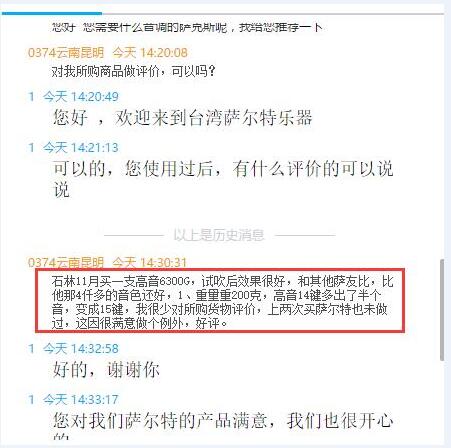This screenshot has height=448, width=451.
Task: Click the red-boxed review about 高音6300G
Action: click(x=220, y=301)
